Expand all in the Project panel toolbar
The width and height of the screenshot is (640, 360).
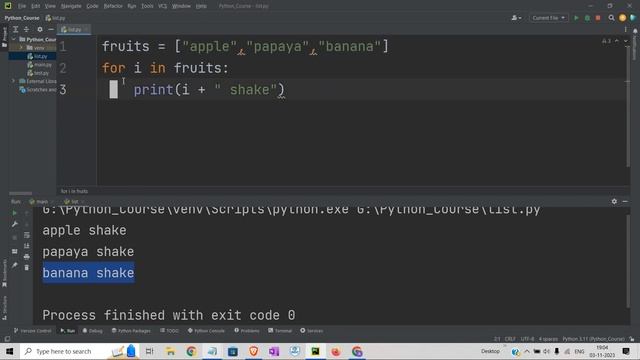tap(16, 29)
